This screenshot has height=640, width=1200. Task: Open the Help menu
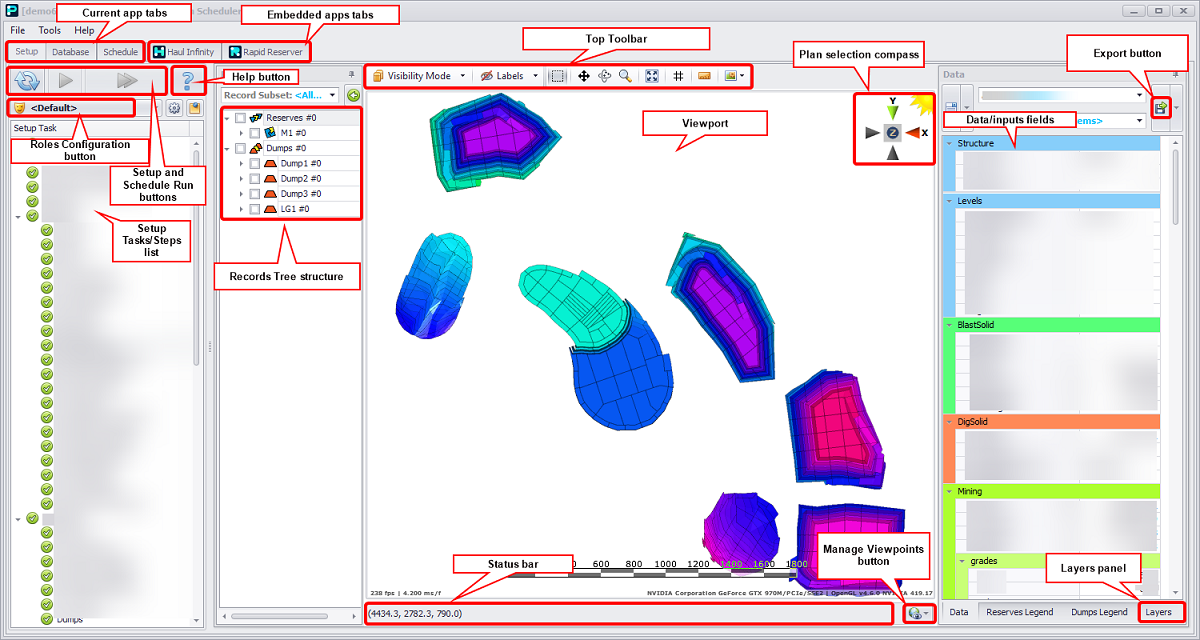[84, 30]
